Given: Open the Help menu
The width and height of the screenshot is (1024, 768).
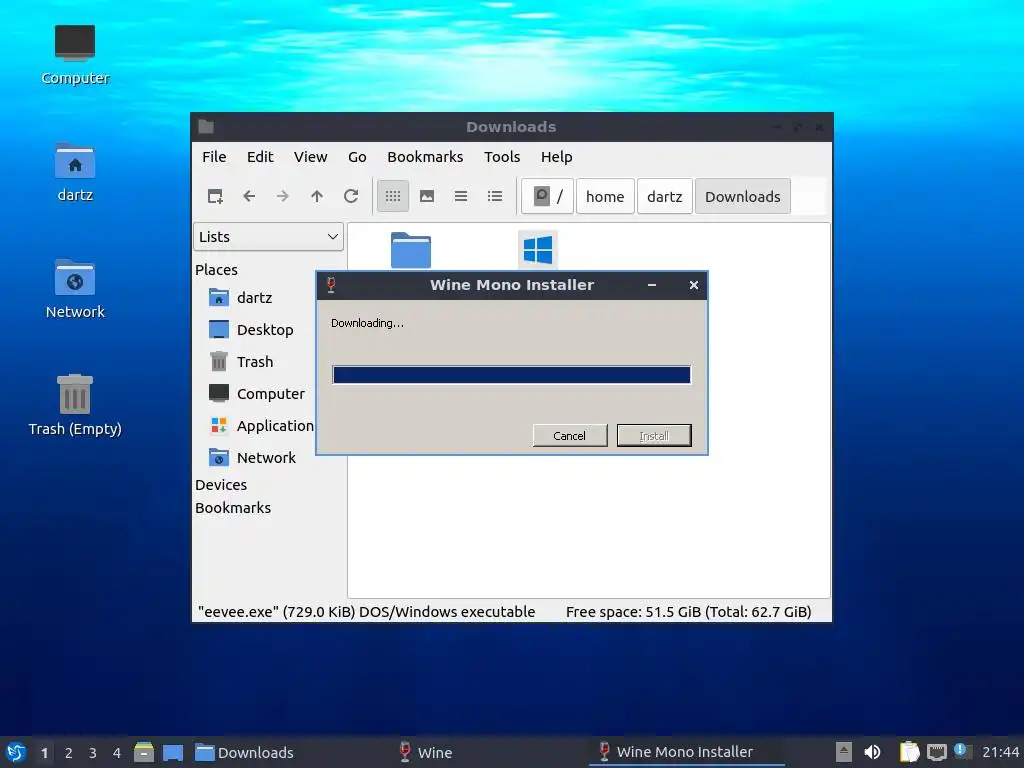Looking at the screenshot, I should tap(556, 157).
